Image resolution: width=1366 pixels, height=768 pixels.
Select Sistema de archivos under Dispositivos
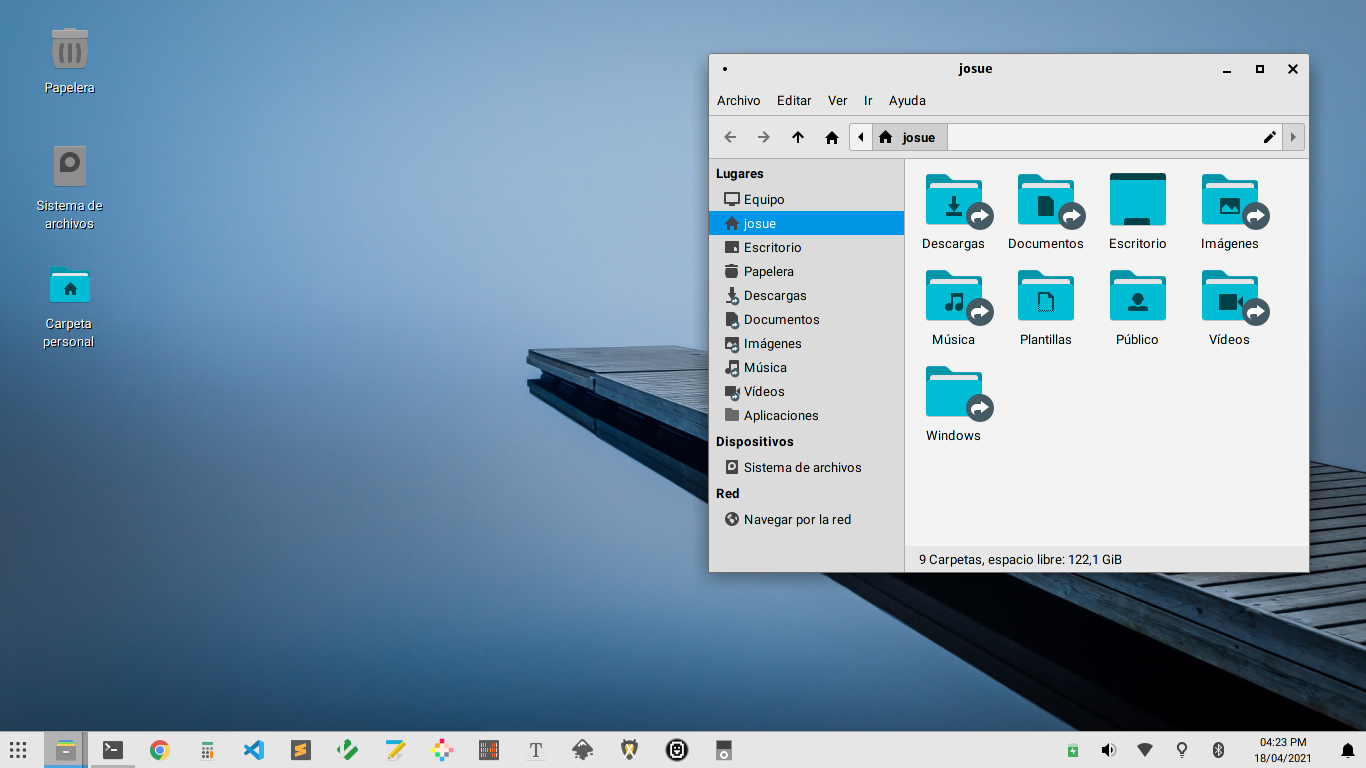click(x=806, y=468)
